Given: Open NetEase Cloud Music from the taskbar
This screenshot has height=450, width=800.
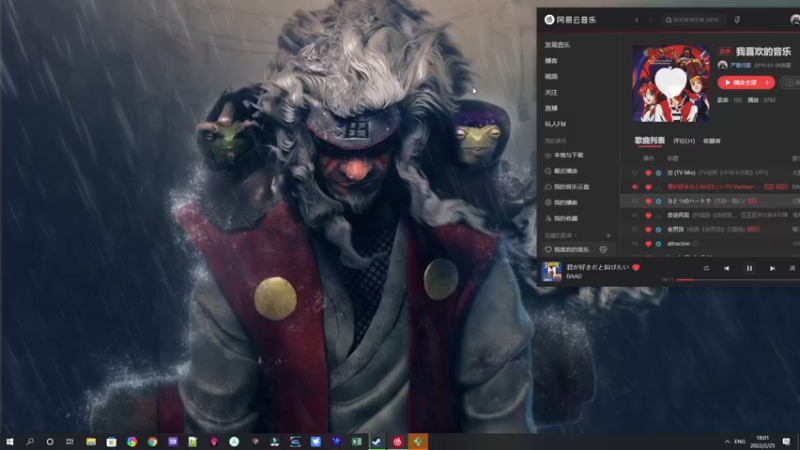Looking at the screenshot, I should click(397, 442).
